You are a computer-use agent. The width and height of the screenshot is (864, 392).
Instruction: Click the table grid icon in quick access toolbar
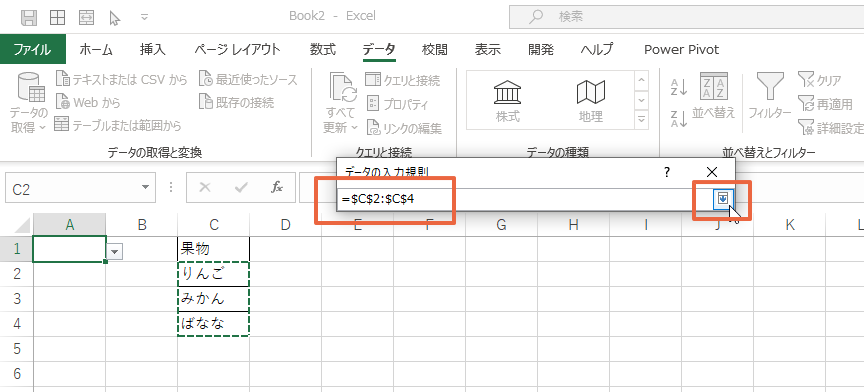57,18
